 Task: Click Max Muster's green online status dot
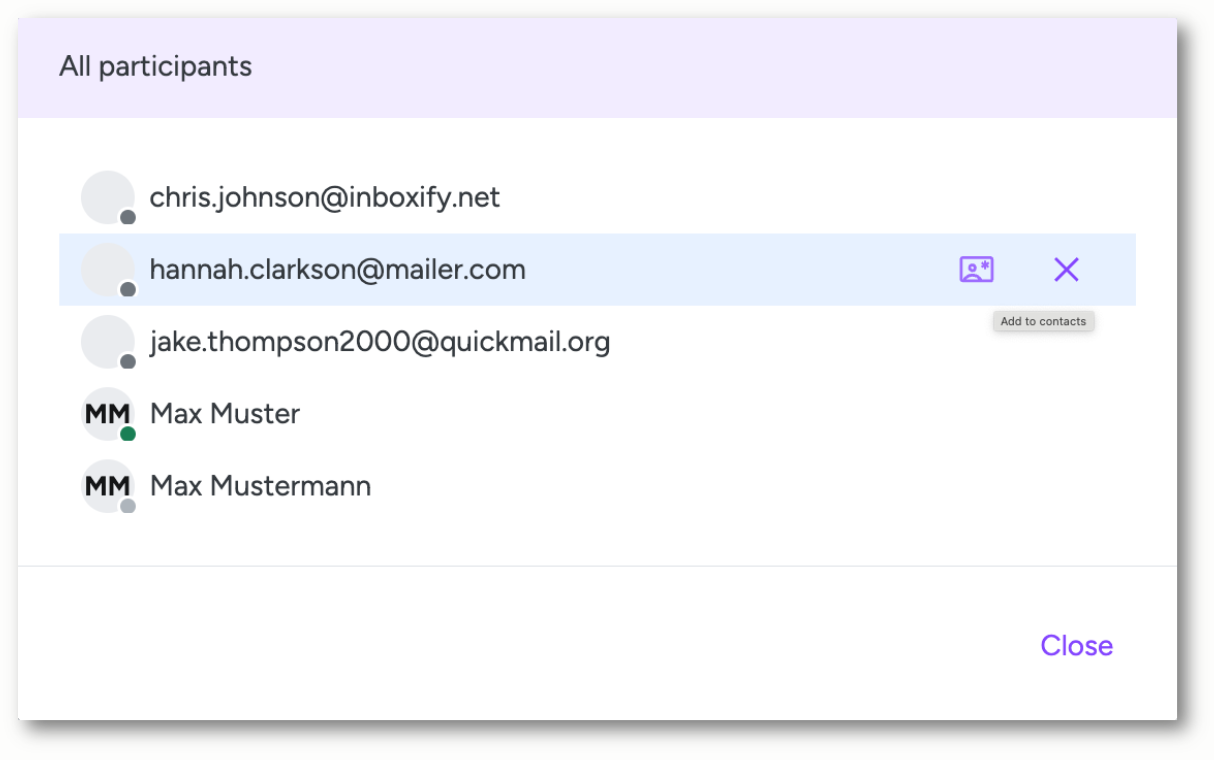[x=128, y=434]
